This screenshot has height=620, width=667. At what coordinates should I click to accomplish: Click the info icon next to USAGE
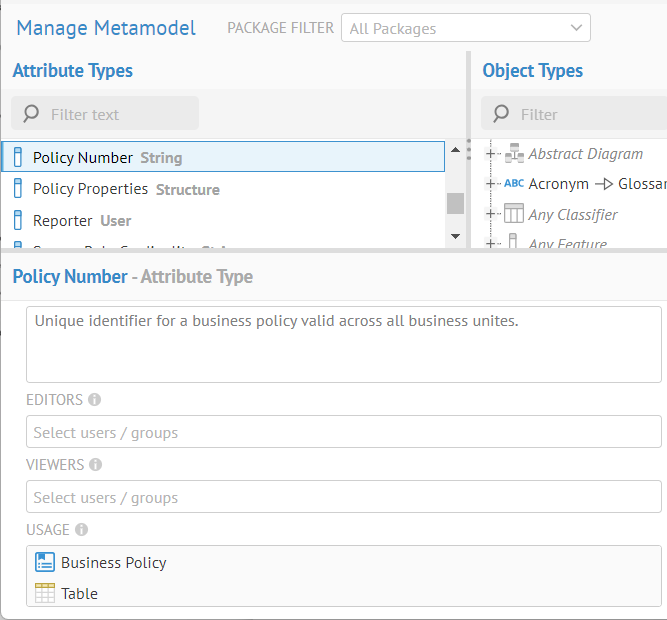coord(81,530)
